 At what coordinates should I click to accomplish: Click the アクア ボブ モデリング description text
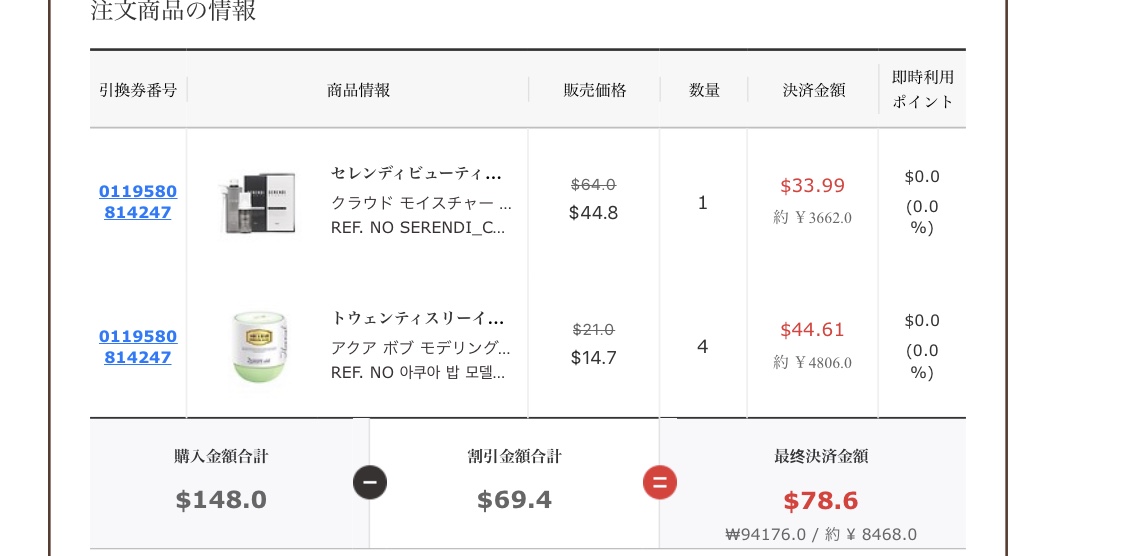(420, 348)
